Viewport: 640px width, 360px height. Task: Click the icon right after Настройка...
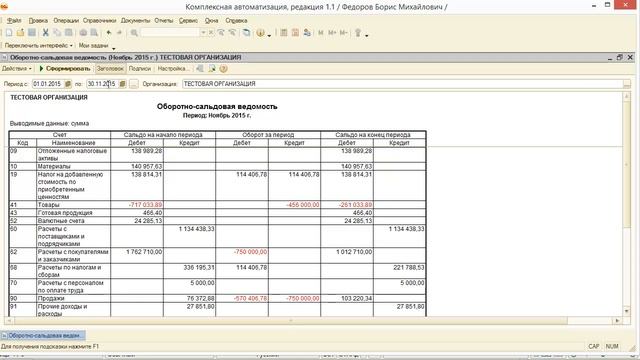[200, 69]
